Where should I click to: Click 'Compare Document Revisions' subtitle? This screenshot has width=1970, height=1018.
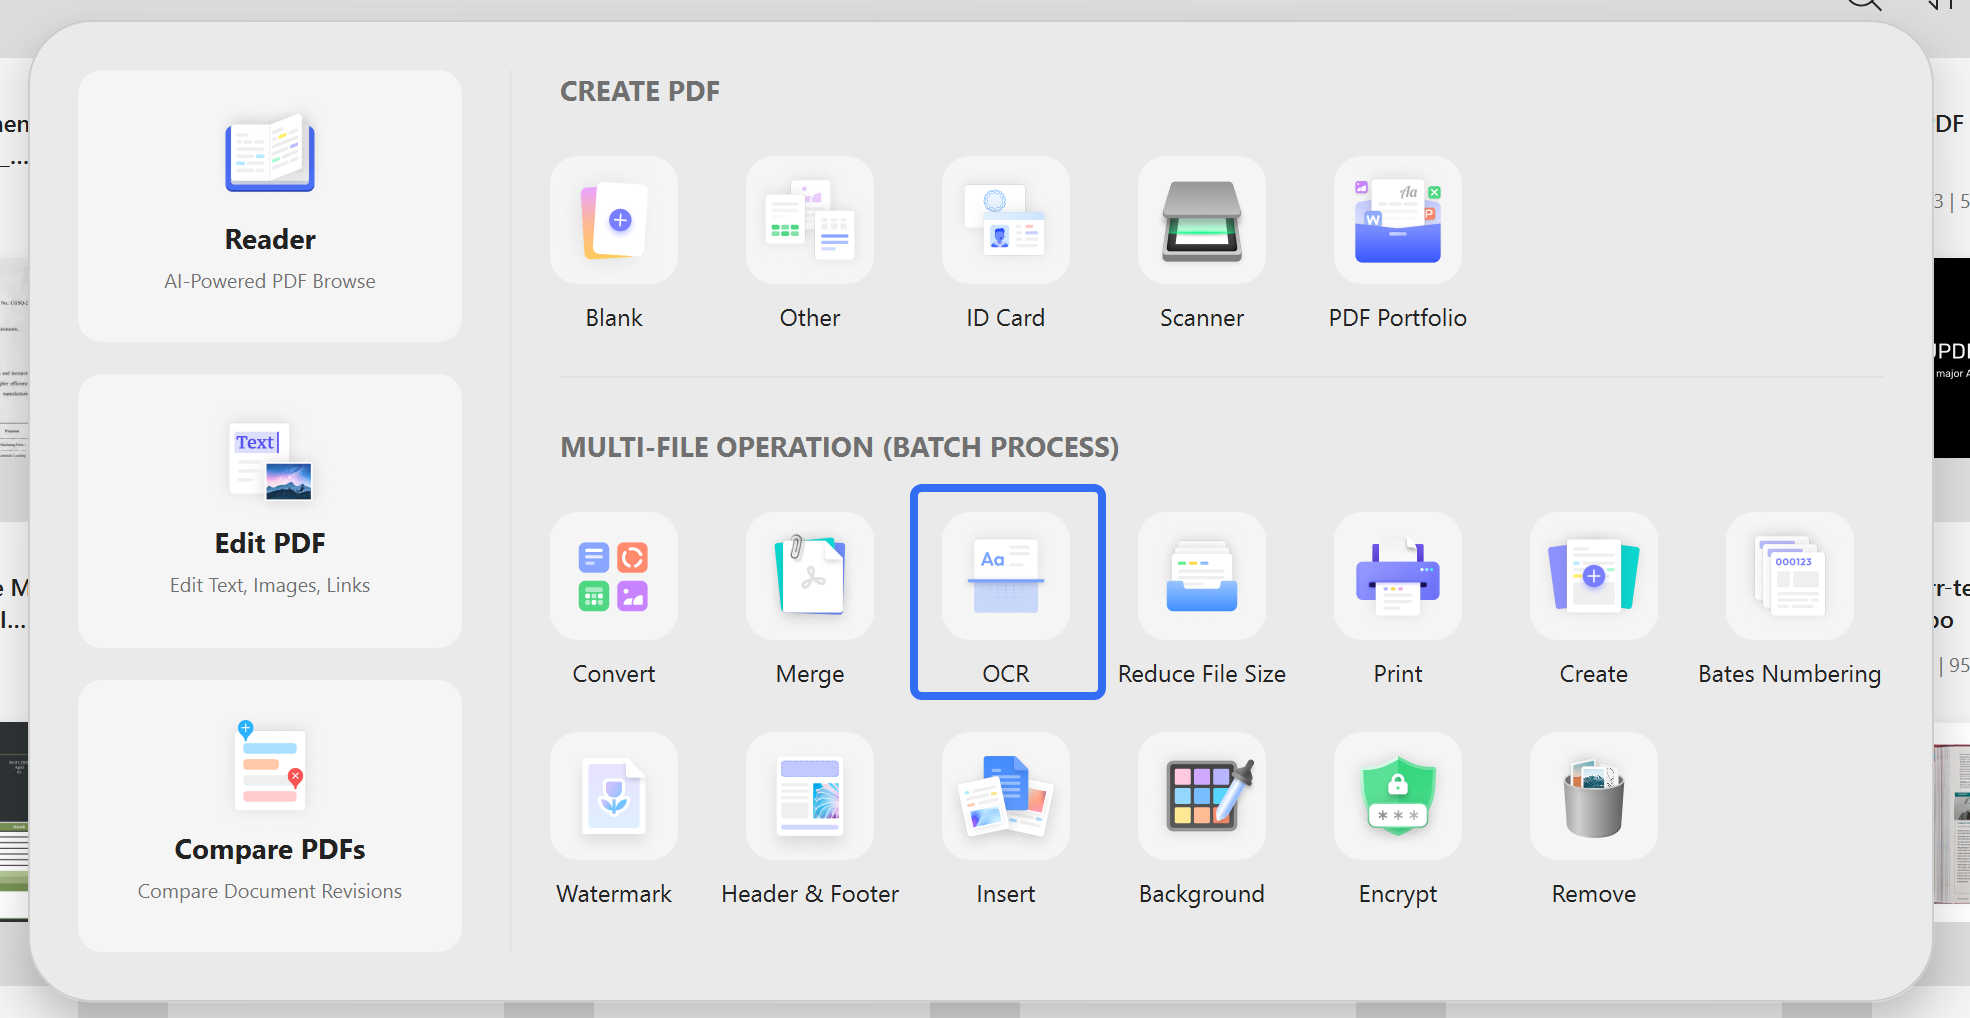click(270, 891)
